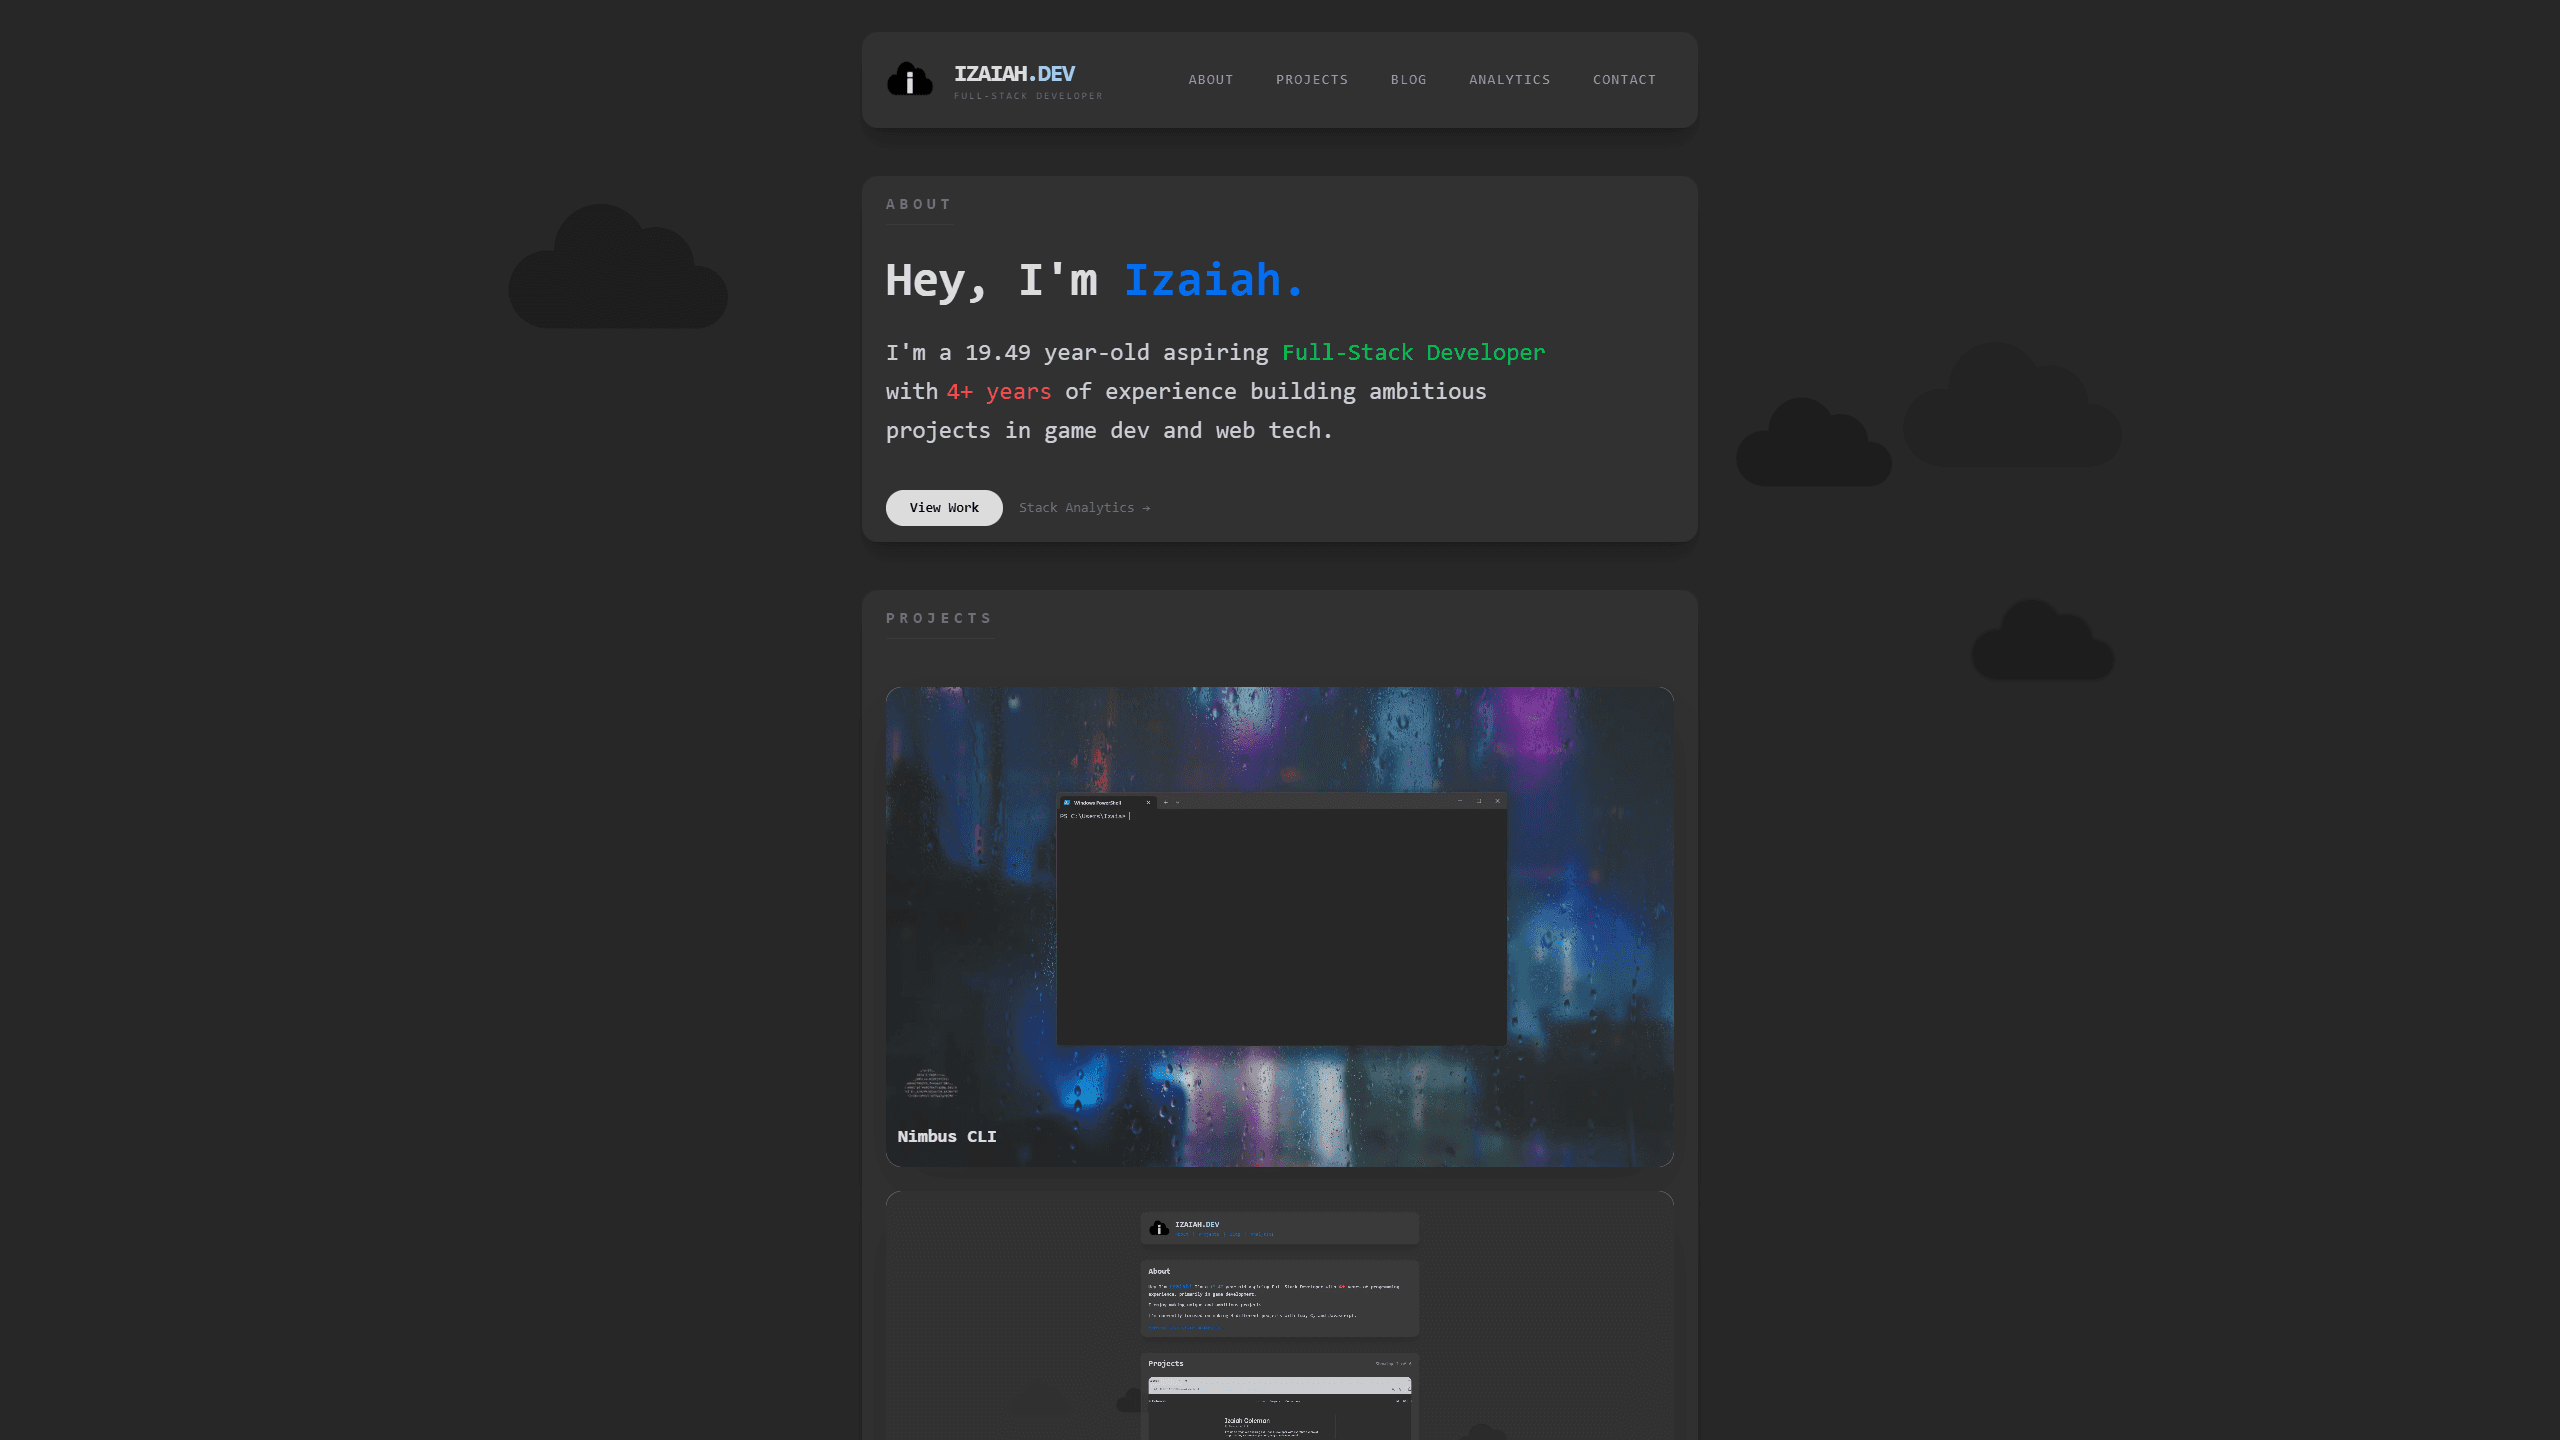This screenshot has width=2560, height=1440.
Task: Follow the Stack Analytics arrow link
Action: [1085, 508]
